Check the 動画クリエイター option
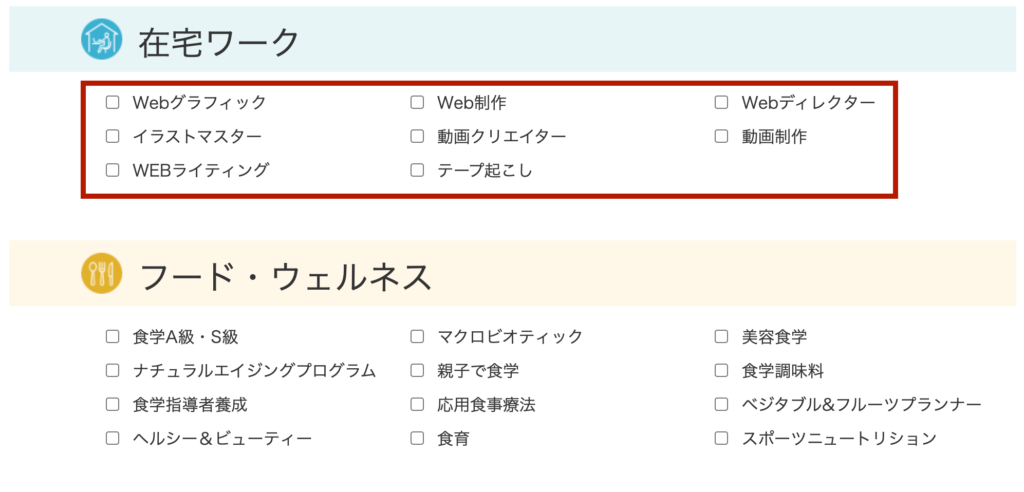Screen dimensions: 1024x492 click(x=417, y=137)
